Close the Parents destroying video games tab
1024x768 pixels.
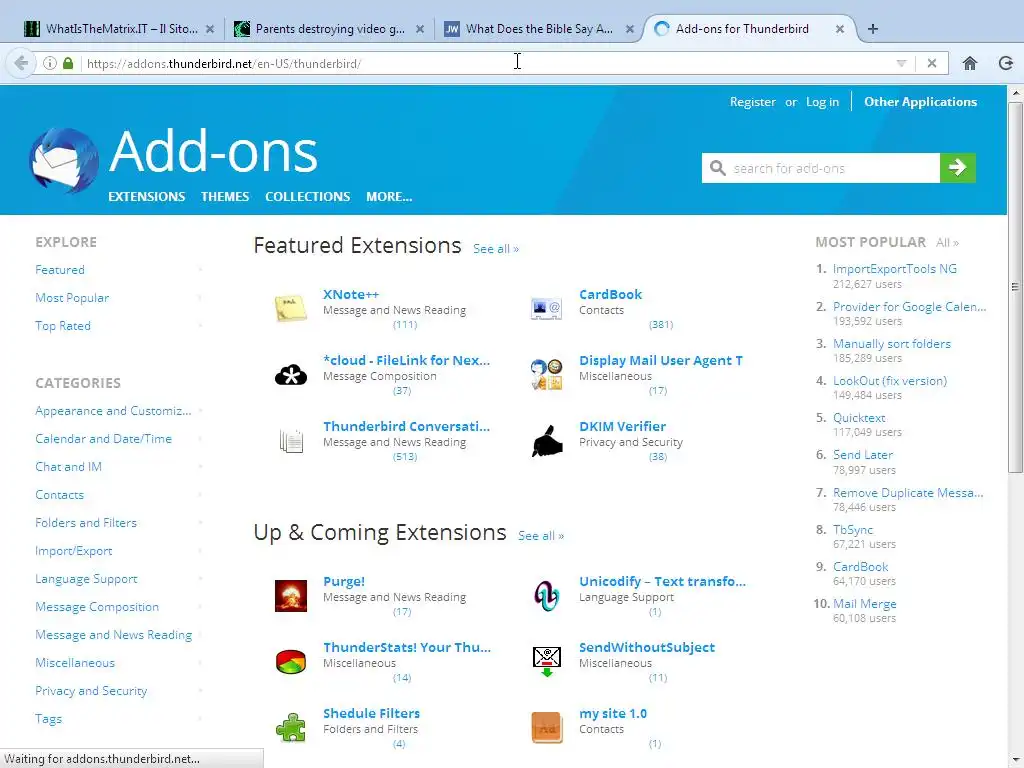(420, 29)
